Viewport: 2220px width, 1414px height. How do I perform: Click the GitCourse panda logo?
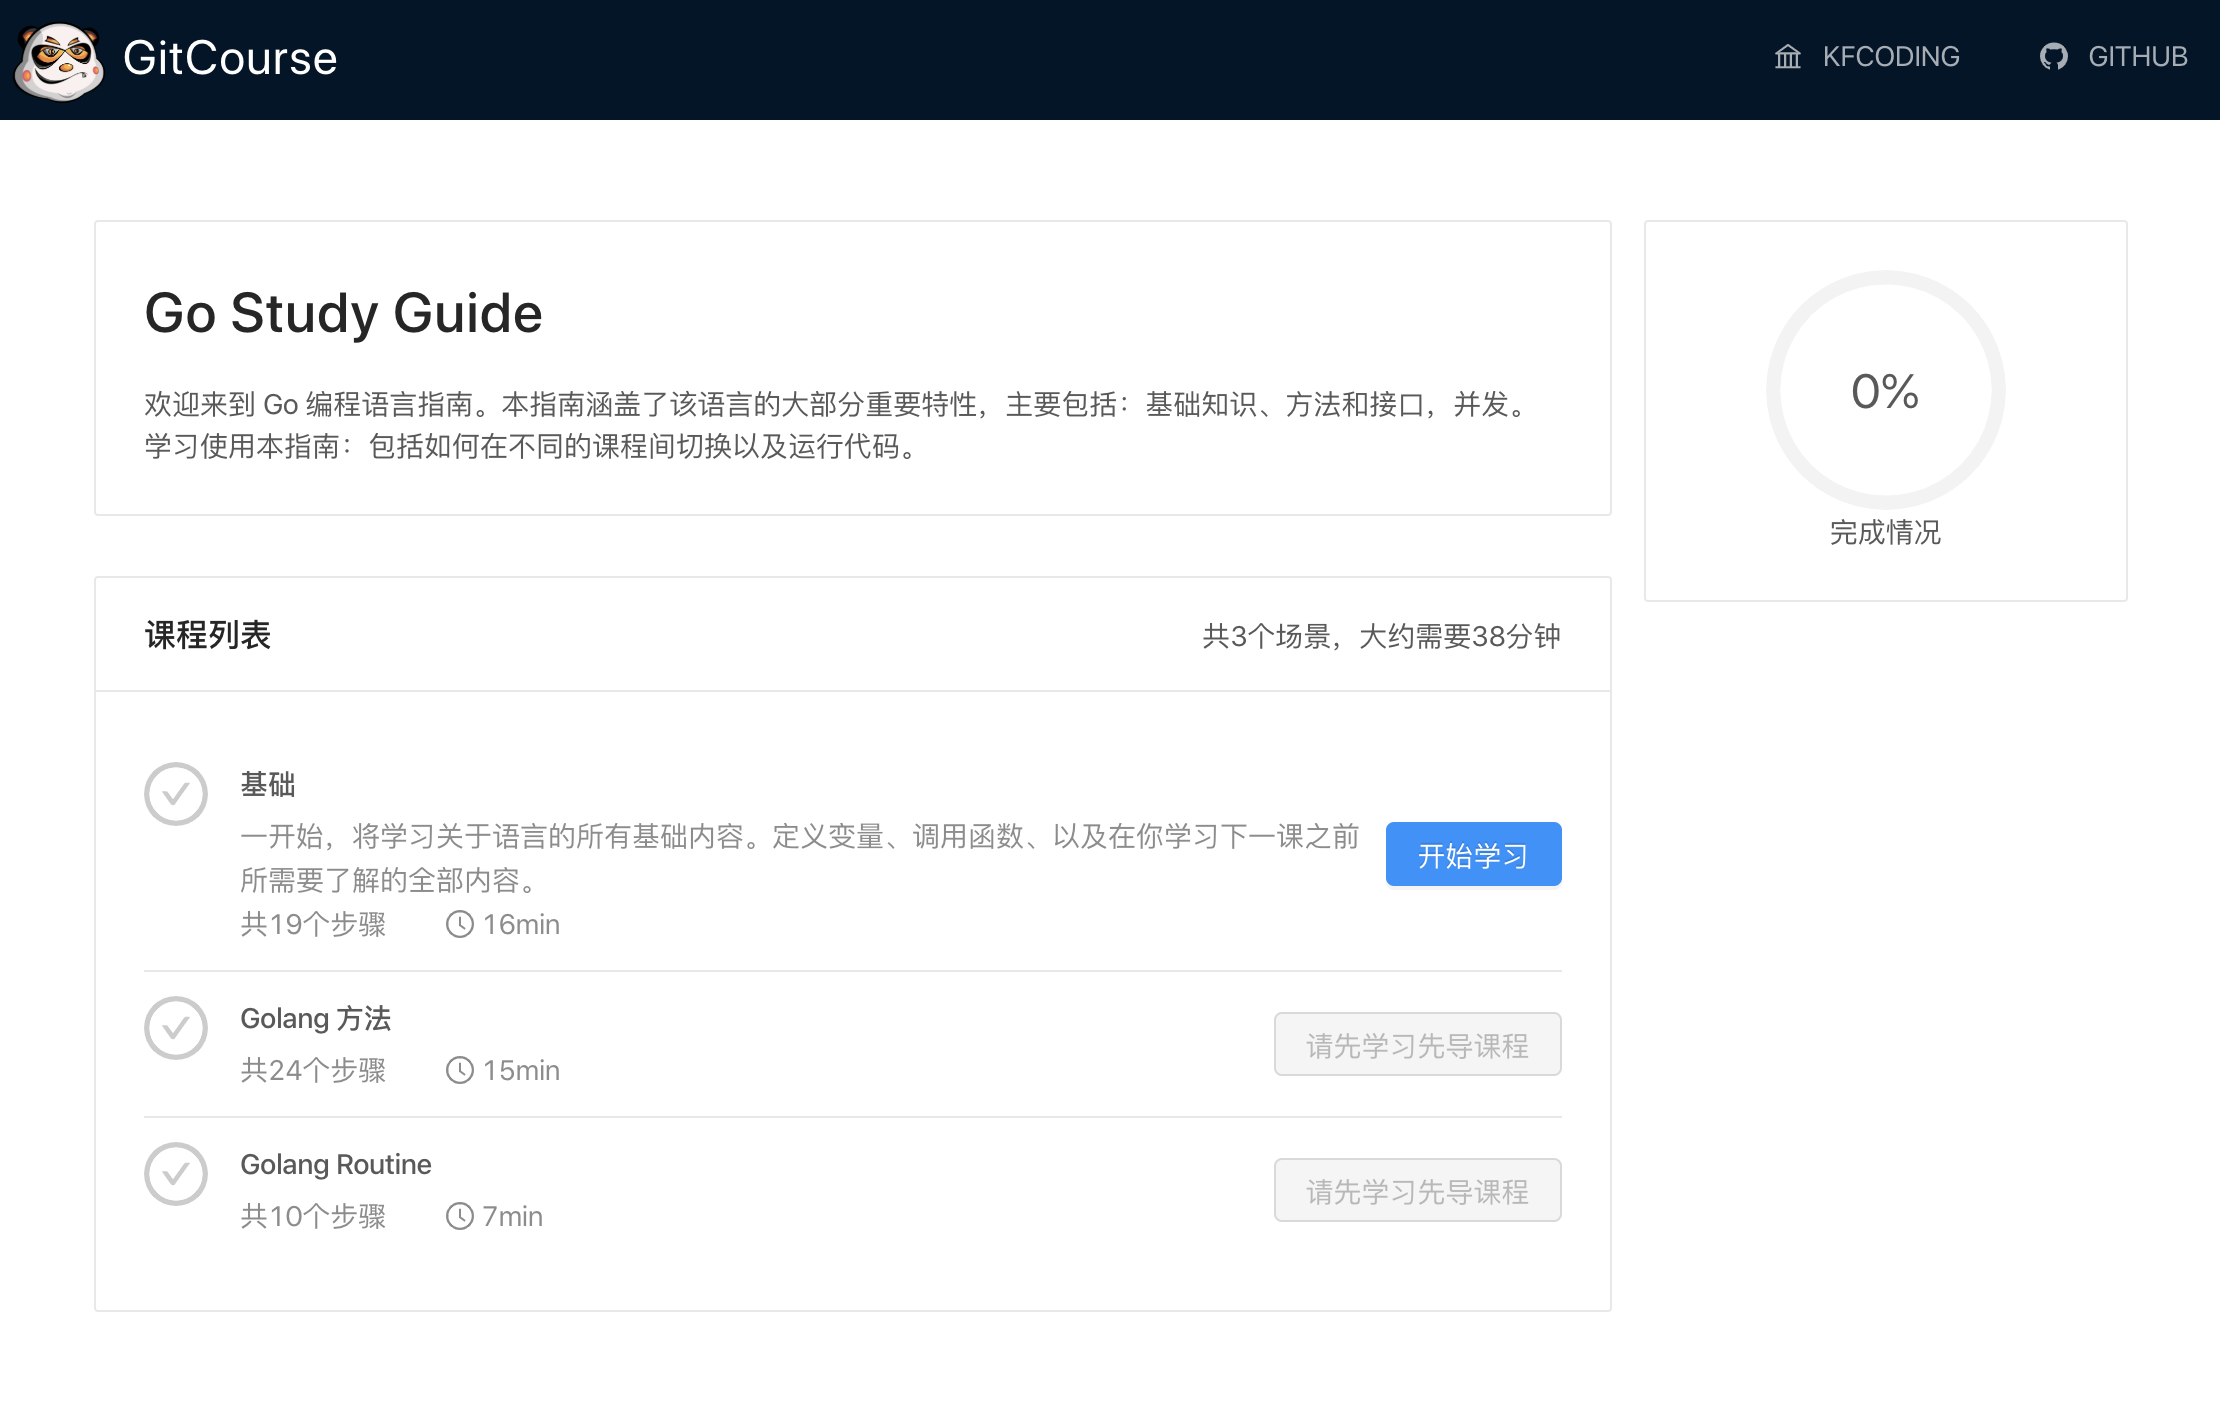[59, 60]
